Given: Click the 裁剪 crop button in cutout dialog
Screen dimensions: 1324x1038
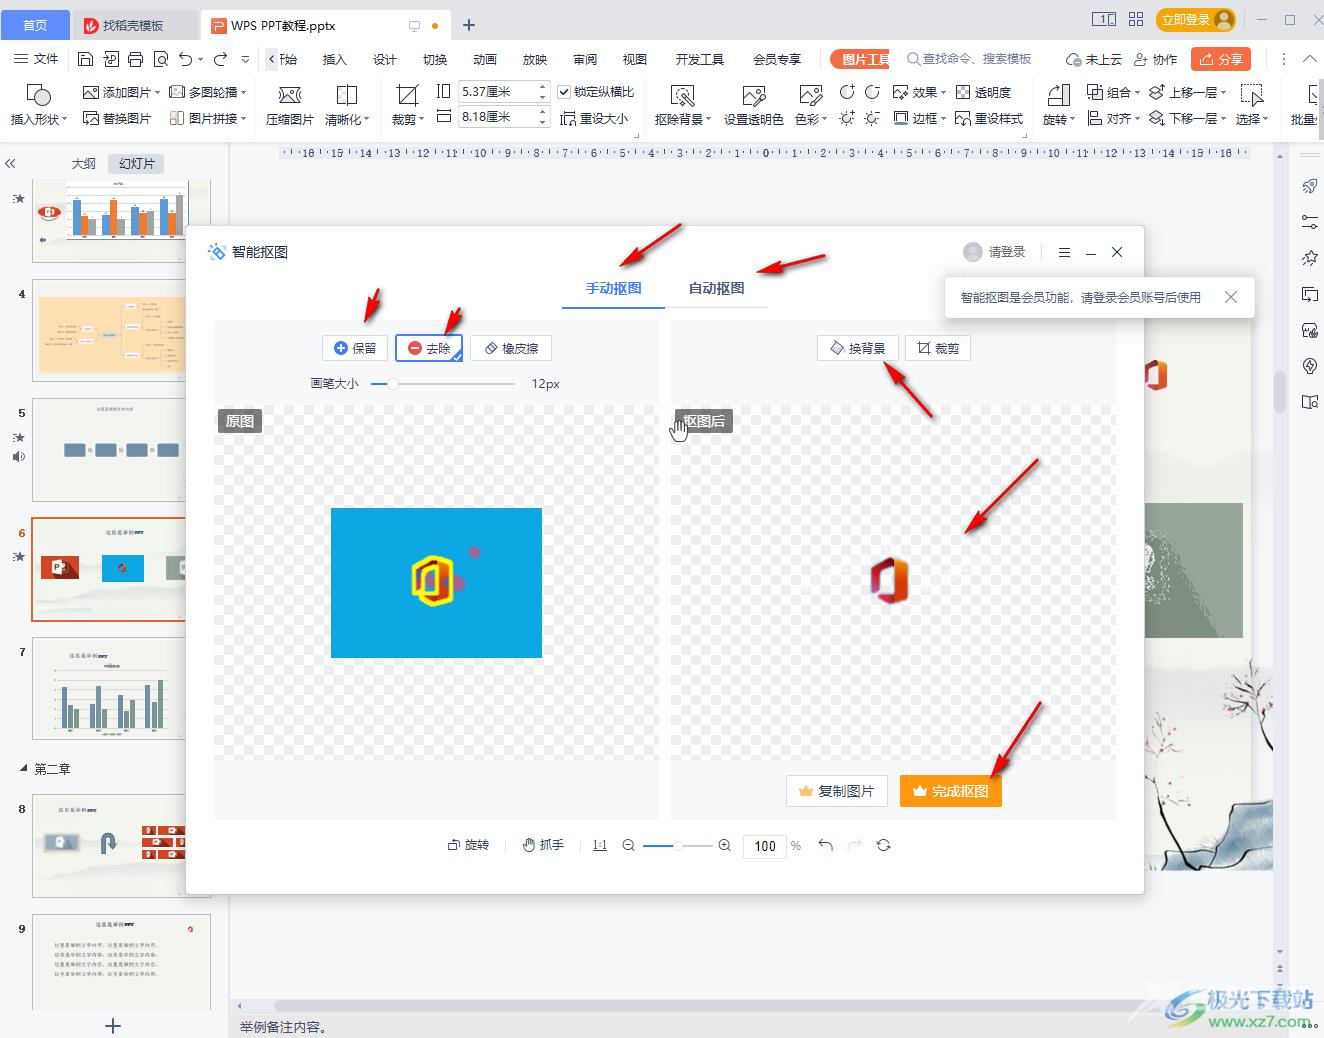Looking at the screenshot, I should click(x=938, y=348).
